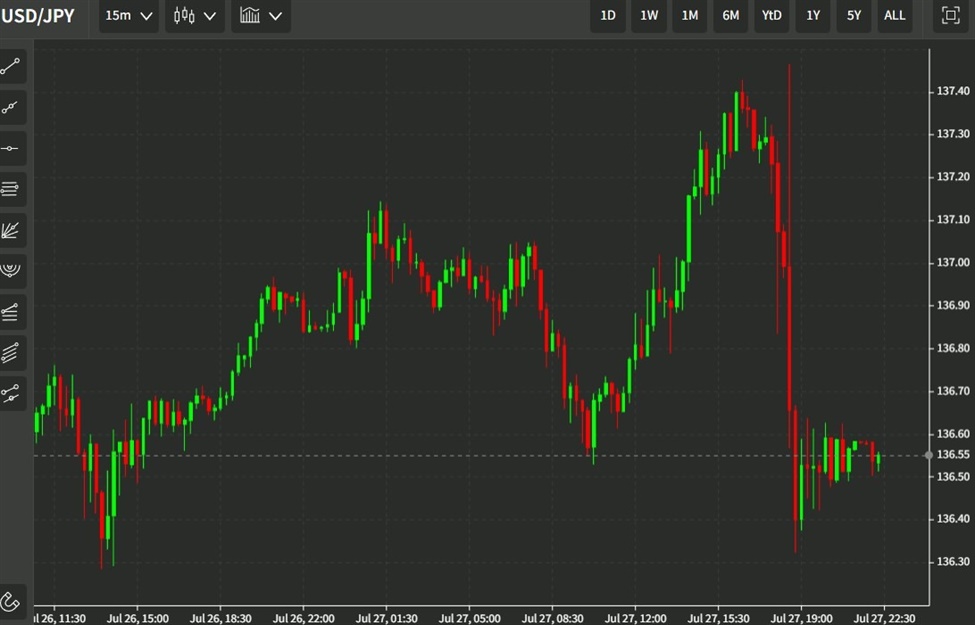Select the pitchfork drawing tool
Image resolution: width=975 pixels, height=625 pixels.
[12, 312]
